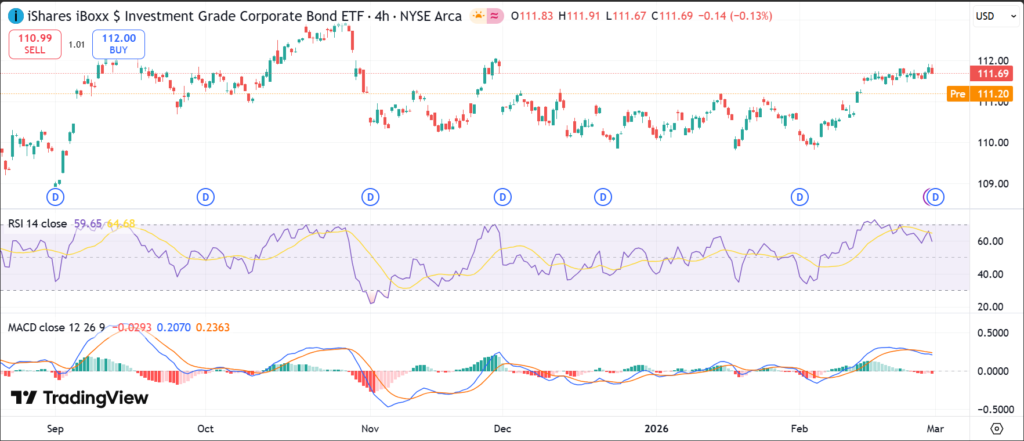Open the chart settings gear icon
Screen dimensions: 1024x441
tap(997, 429)
